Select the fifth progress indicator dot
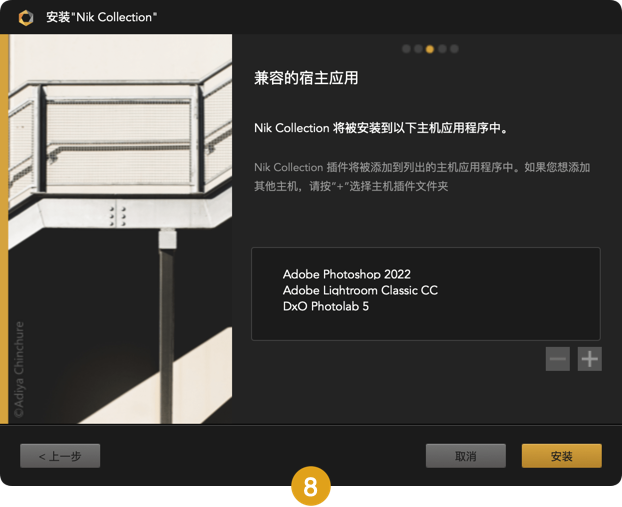This screenshot has width=622, height=507. (454, 49)
